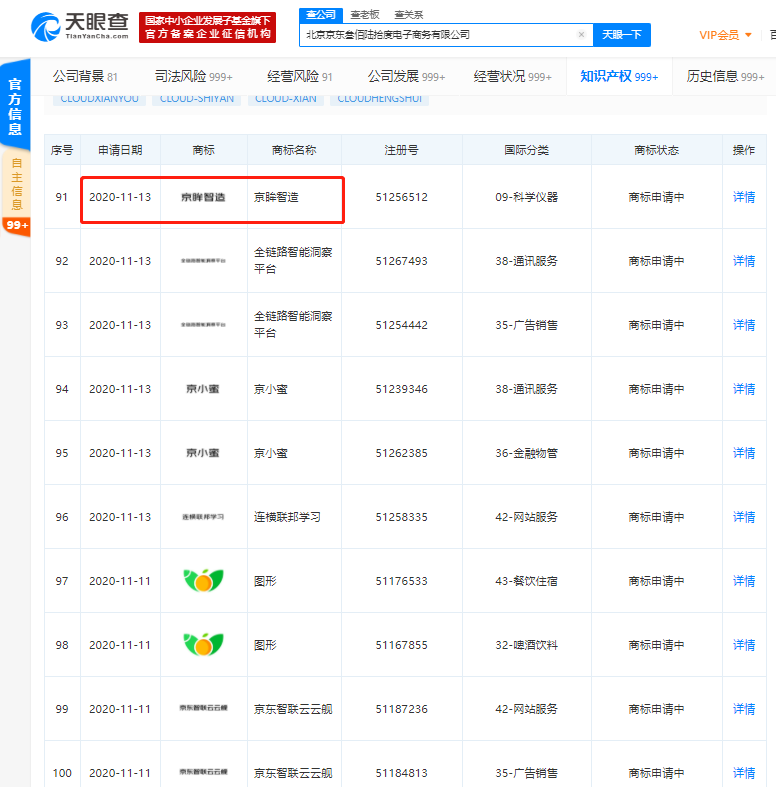Click registration number 51267493
Viewport: 776px width, 787px height.
[402, 261]
